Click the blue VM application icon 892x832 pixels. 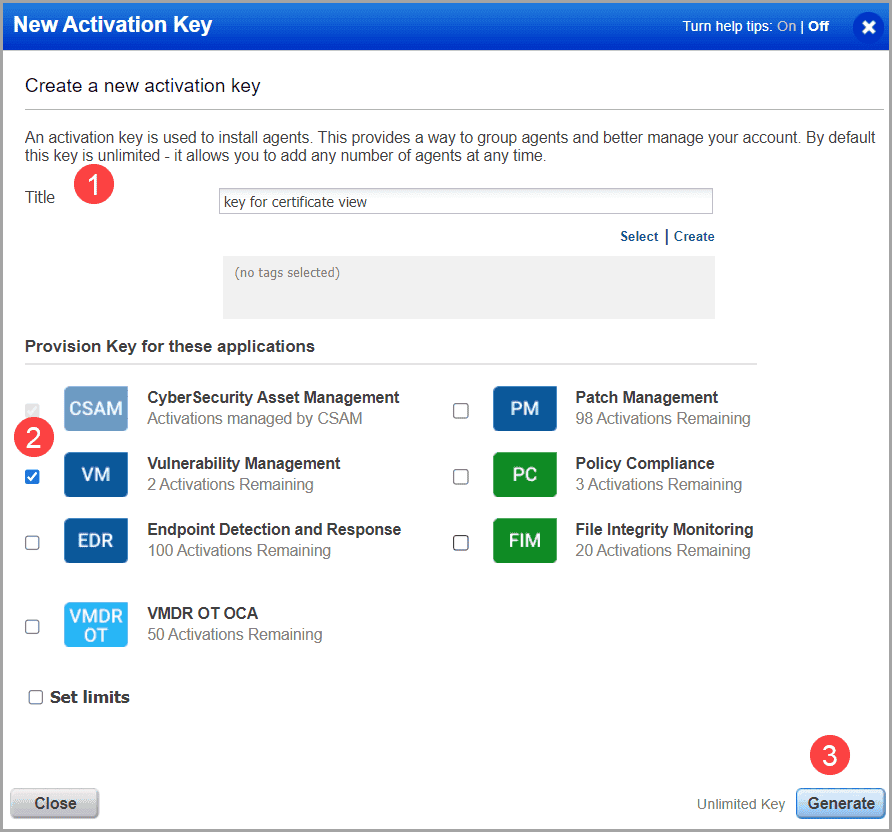(x=95, y=474)
